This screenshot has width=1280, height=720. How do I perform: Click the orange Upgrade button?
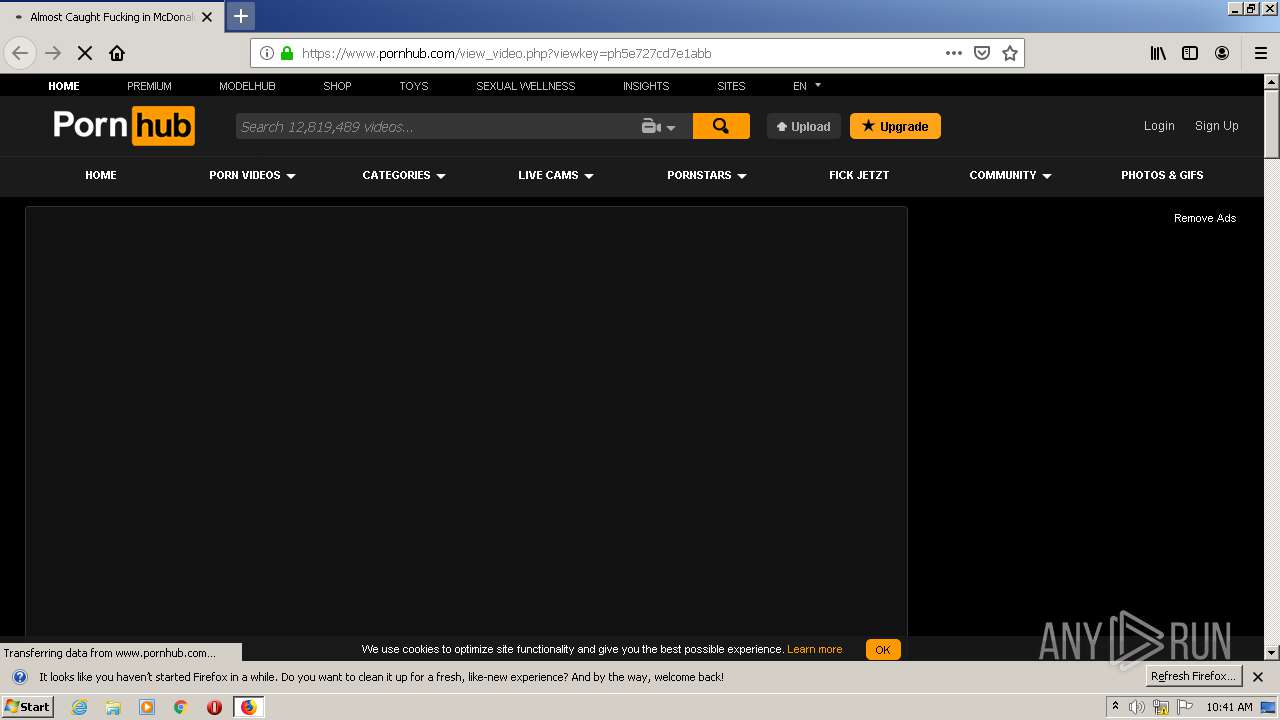[x=895, y=126]
